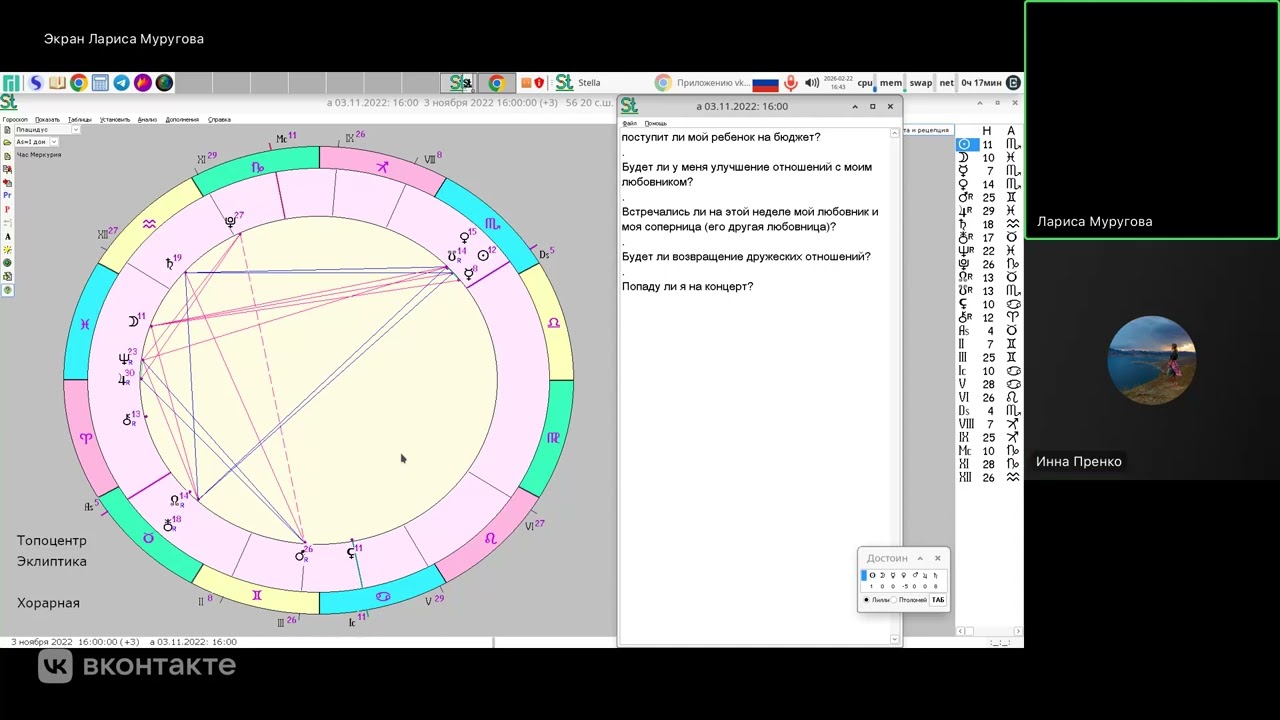Click the green question mark help icon
The height and width of the screenshot is (720, 1280).
point(8,290)
